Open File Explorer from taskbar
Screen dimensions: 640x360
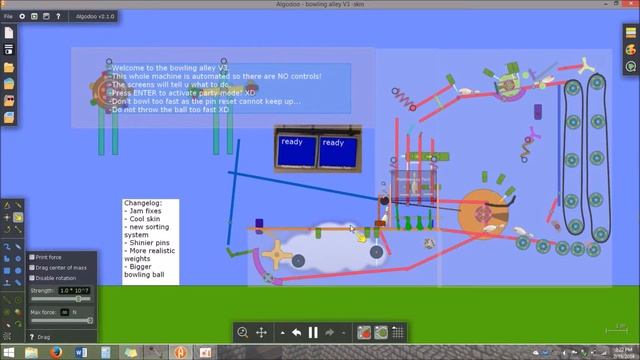pyautogui.click(x=31, y=353)
